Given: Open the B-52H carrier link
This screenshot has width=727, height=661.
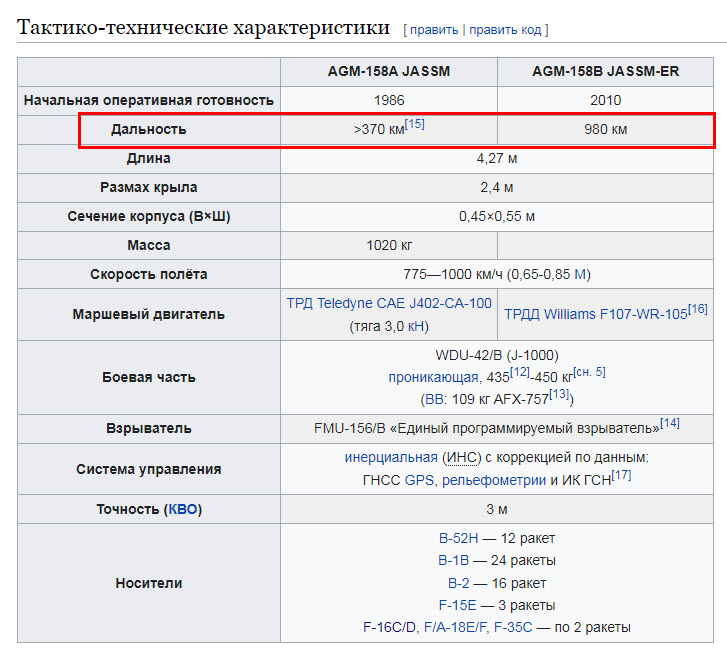Looking at the screenshot, I should click(x=458, y=538).
